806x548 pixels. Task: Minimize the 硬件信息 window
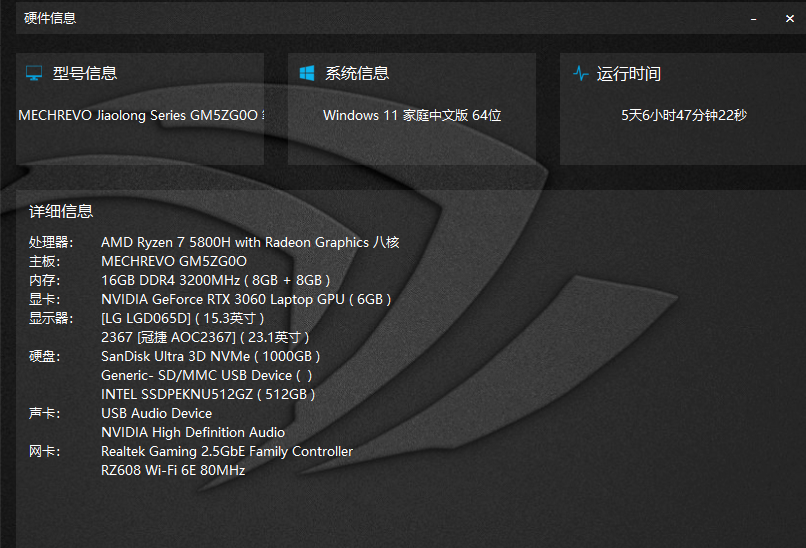(x=754, y=19)
